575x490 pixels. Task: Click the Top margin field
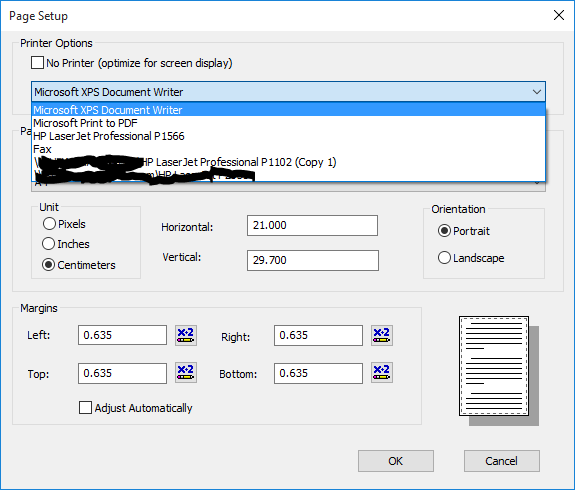[x=122, y=373]
